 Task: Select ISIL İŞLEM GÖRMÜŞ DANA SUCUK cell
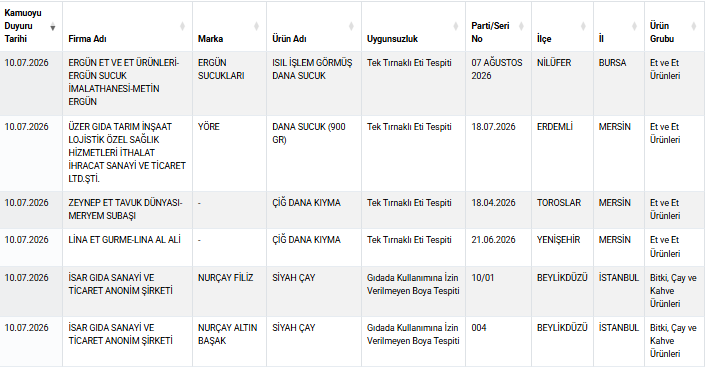[x=314, y=83]
